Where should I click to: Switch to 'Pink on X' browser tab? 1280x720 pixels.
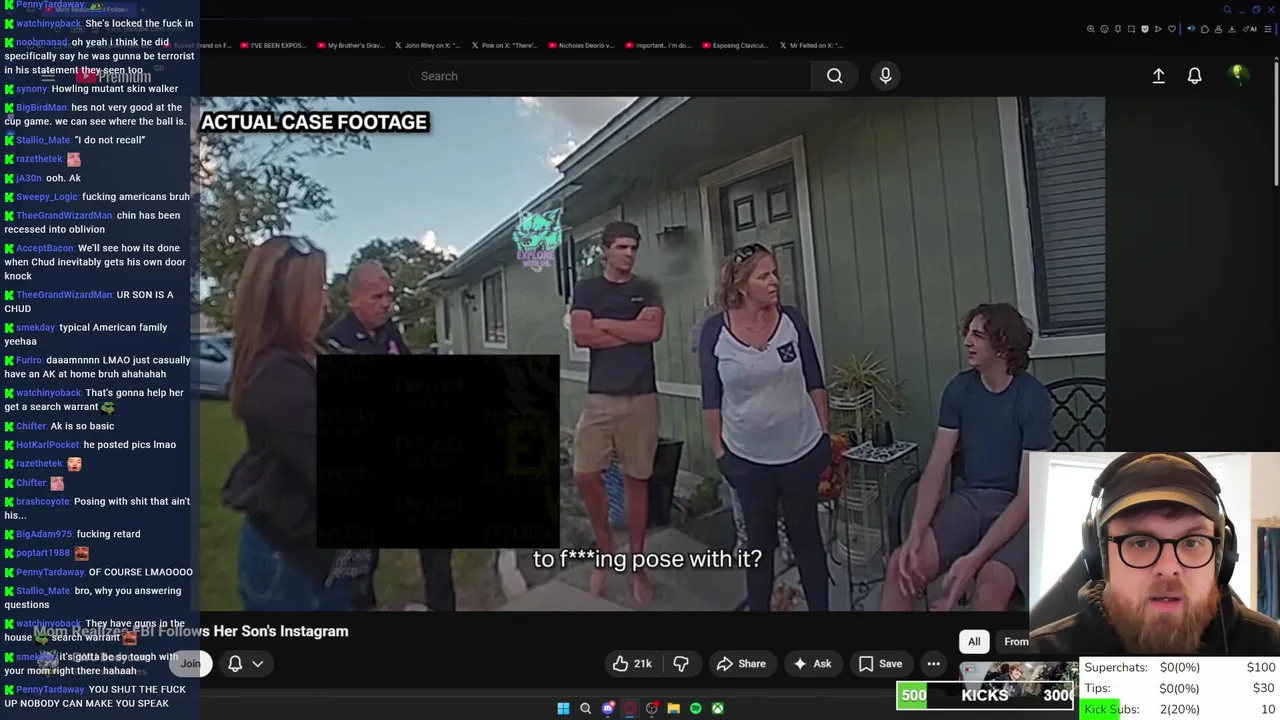(504, 45)
